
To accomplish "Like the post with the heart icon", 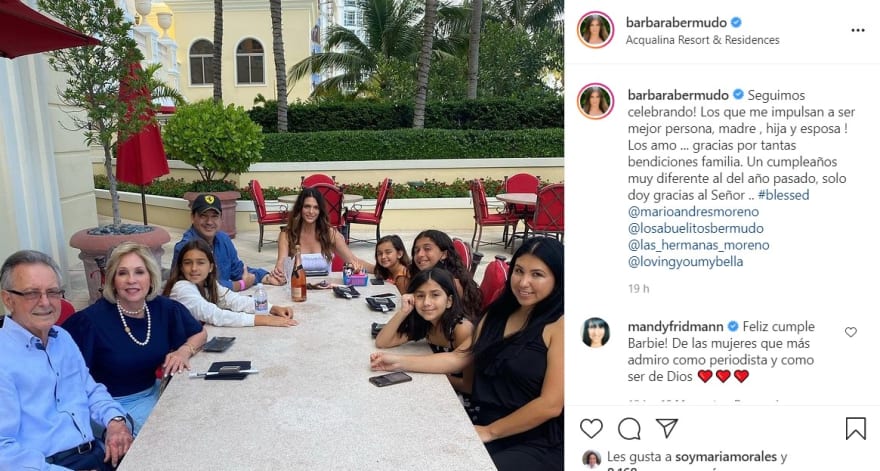I will pyautogui.click(x=591, y=428).
